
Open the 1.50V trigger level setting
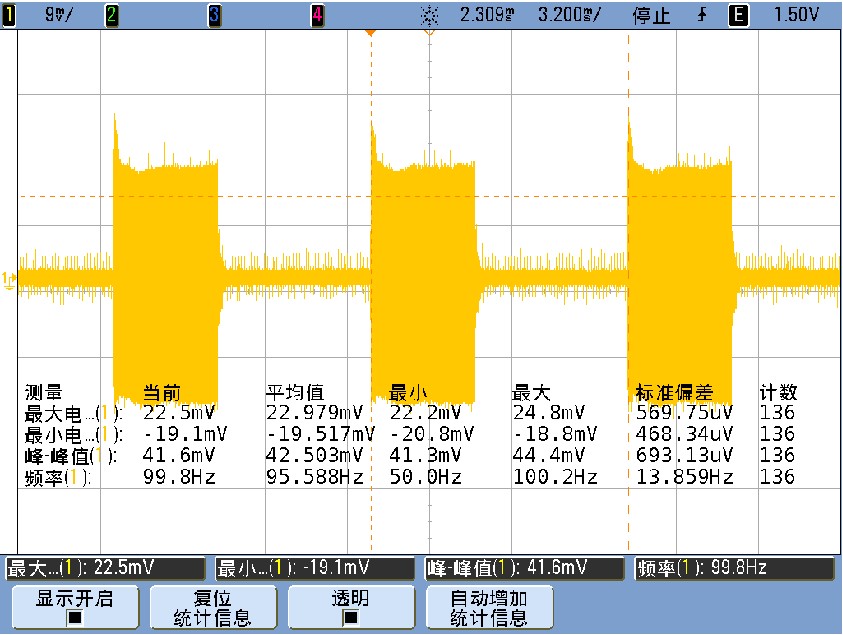tap(798, 15)
